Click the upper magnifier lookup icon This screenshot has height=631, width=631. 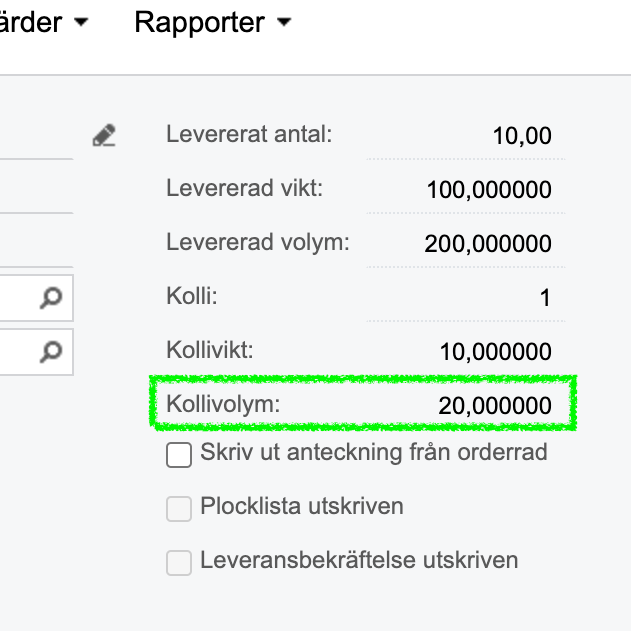coord(51,298)
